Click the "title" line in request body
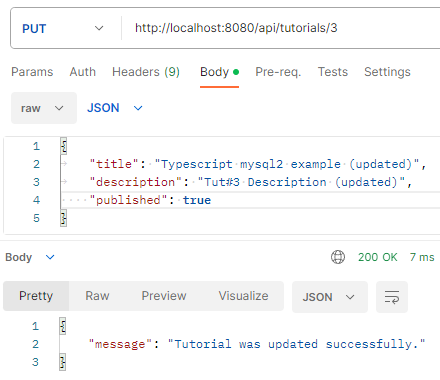The height and width of the screenshot is (380, 440). (x=257, y=164)
